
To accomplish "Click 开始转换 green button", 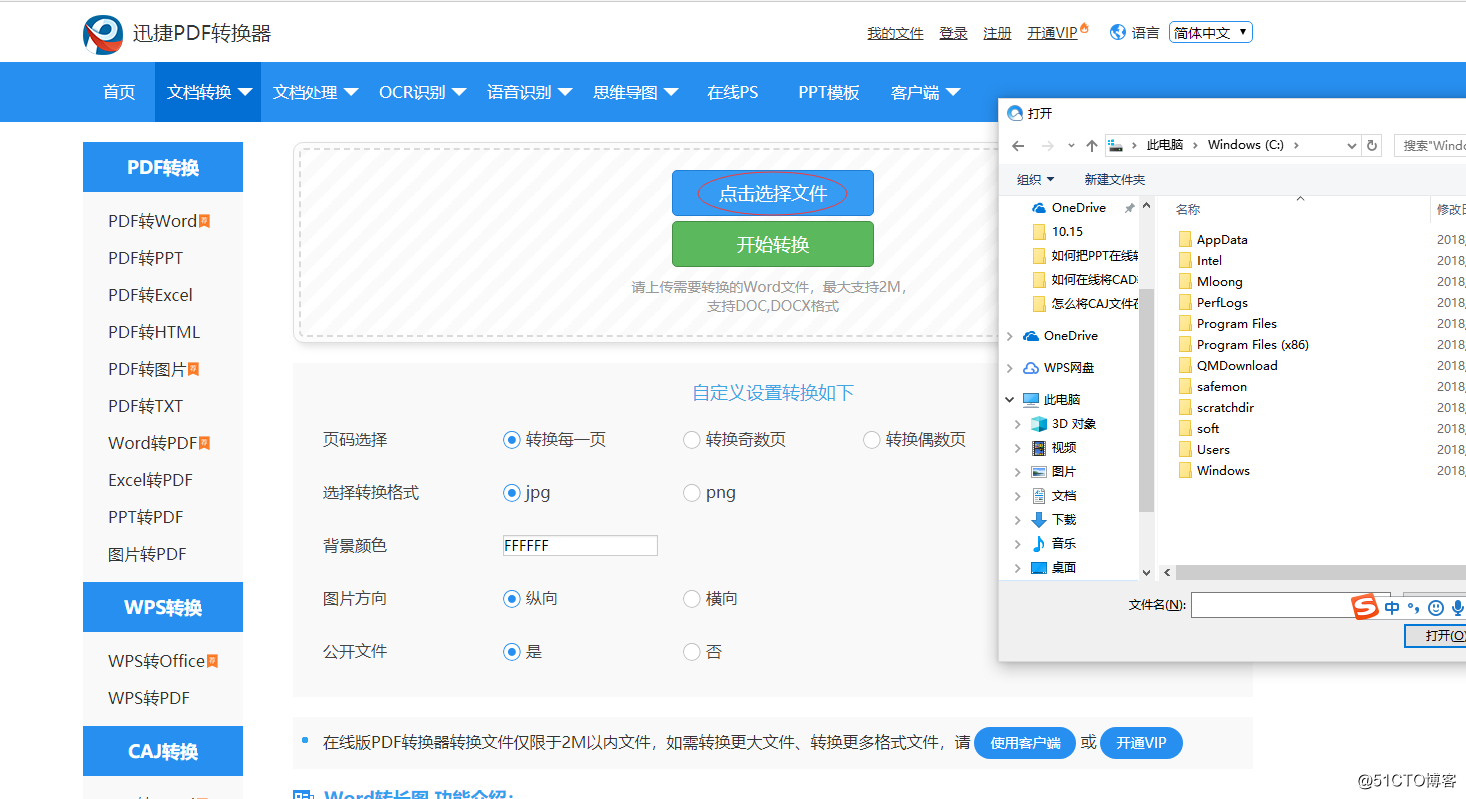I will pyautogui.click(x=773, y=244).
